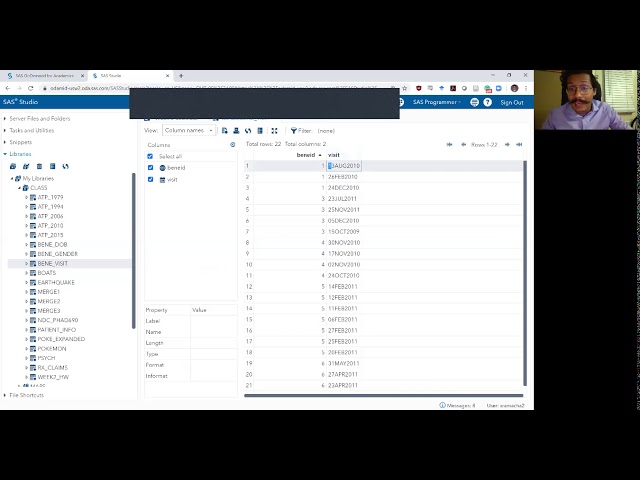Go to the next page of rows

[507, 144]
